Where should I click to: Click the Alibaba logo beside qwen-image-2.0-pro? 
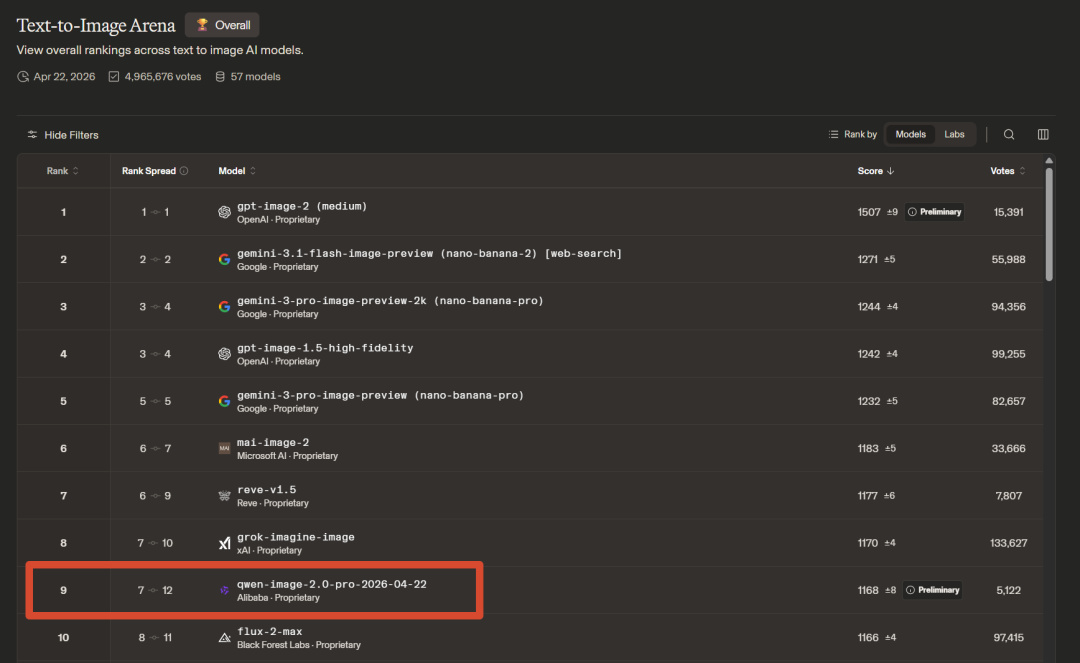[225, 590]
